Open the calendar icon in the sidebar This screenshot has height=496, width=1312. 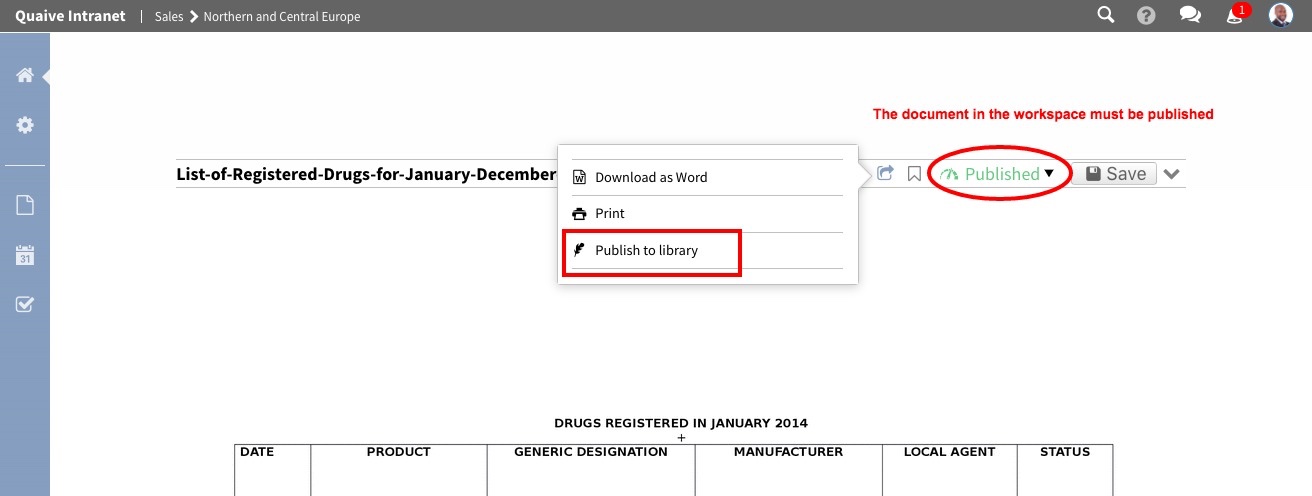25,255
